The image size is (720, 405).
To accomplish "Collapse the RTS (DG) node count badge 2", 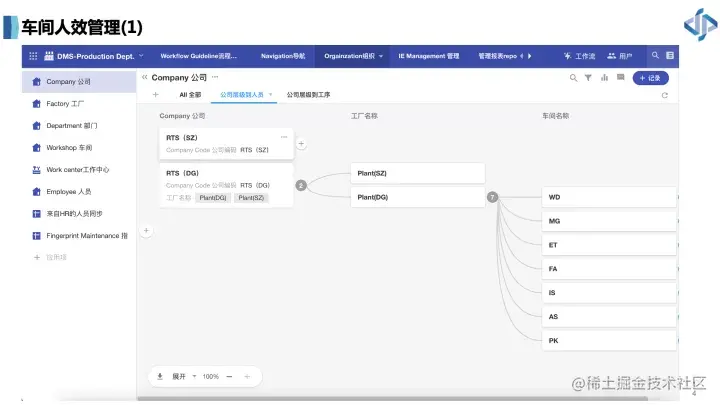I will pos(301,186).
